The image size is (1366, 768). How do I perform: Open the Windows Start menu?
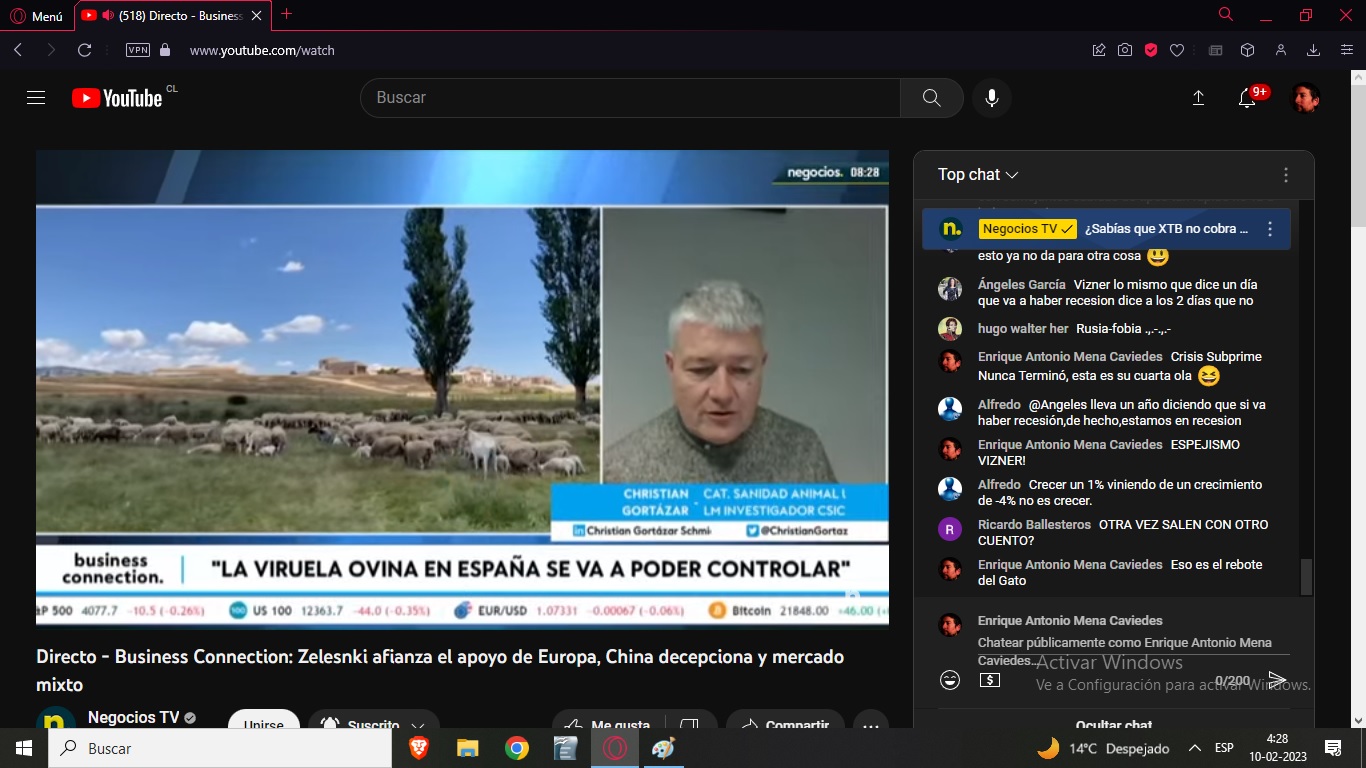[24, 748]
